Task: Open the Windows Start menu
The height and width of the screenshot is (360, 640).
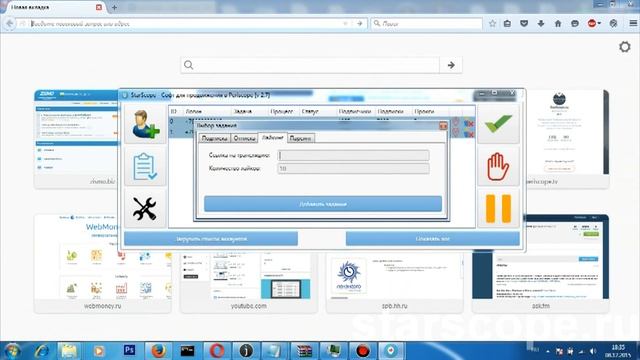Action: coord(12,351)
